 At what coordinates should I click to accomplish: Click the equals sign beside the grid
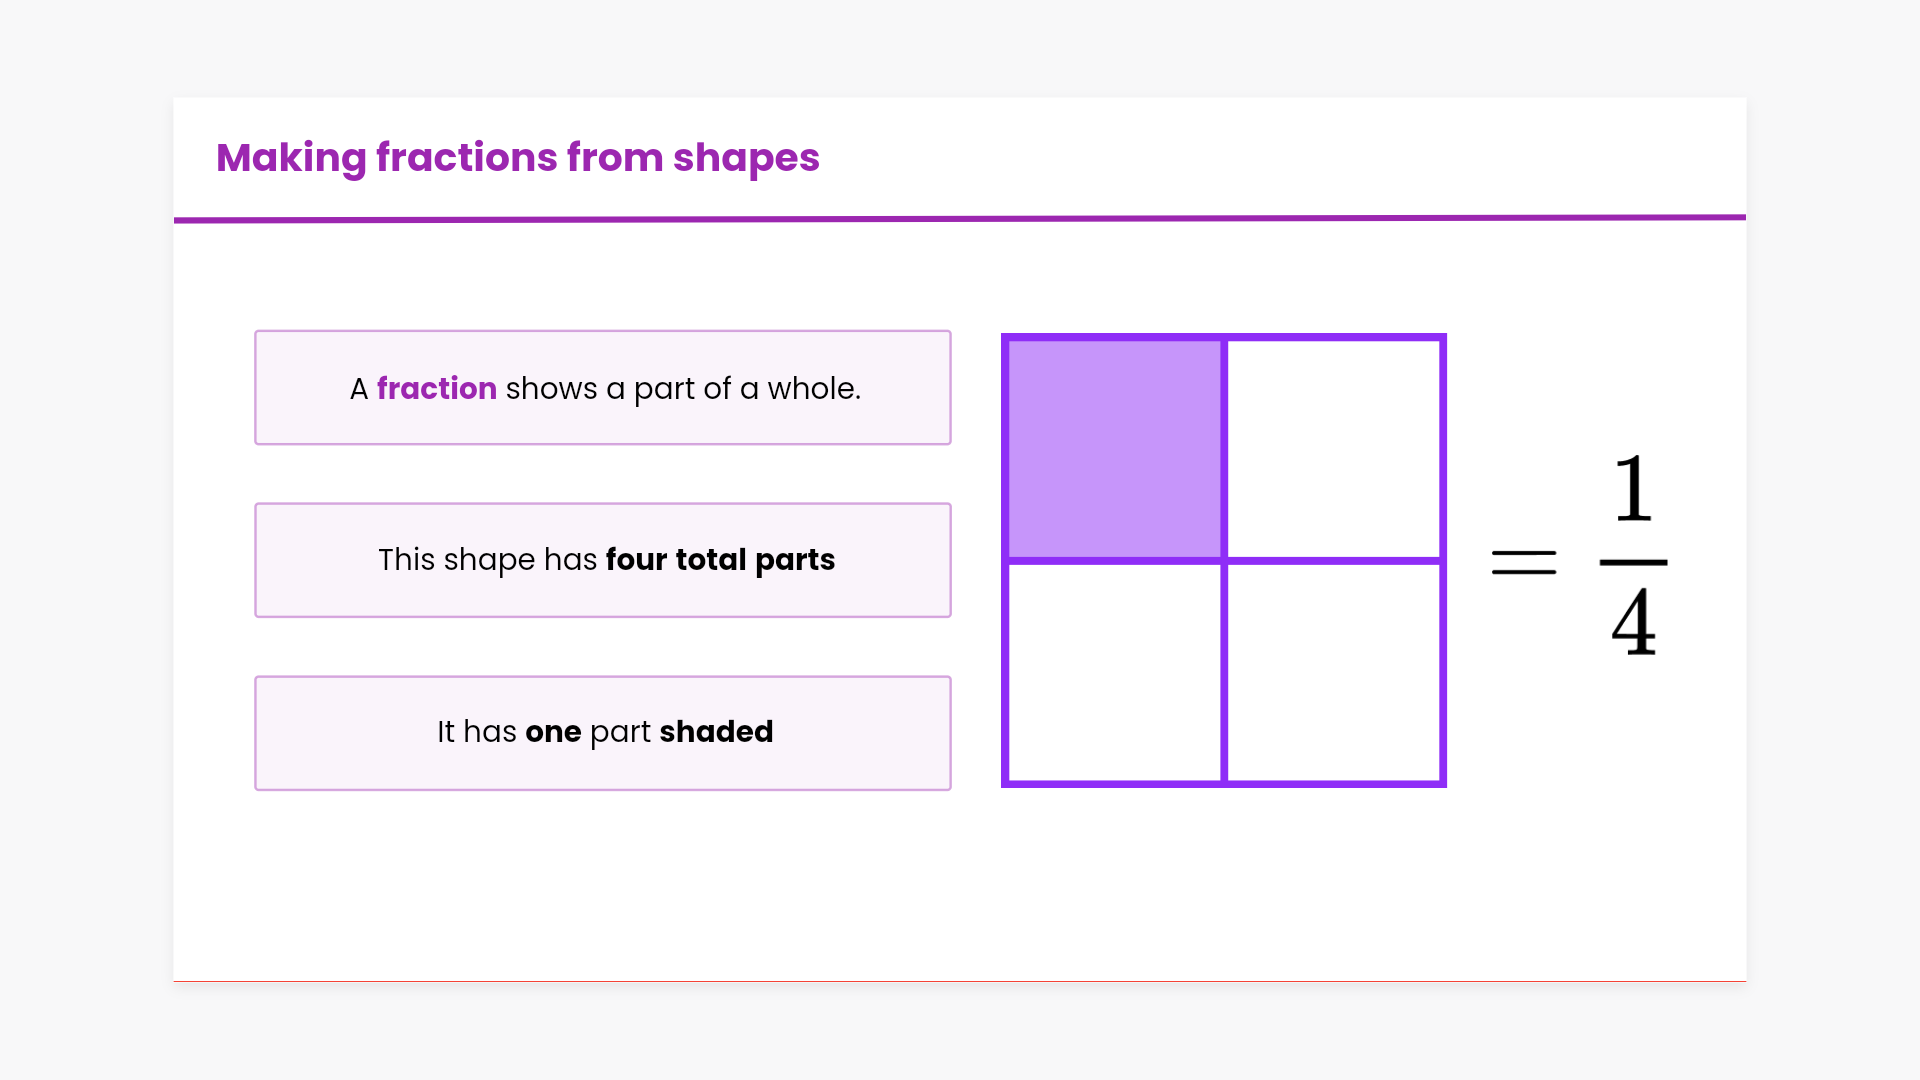pyautogui.click(x=1523, y=562)
